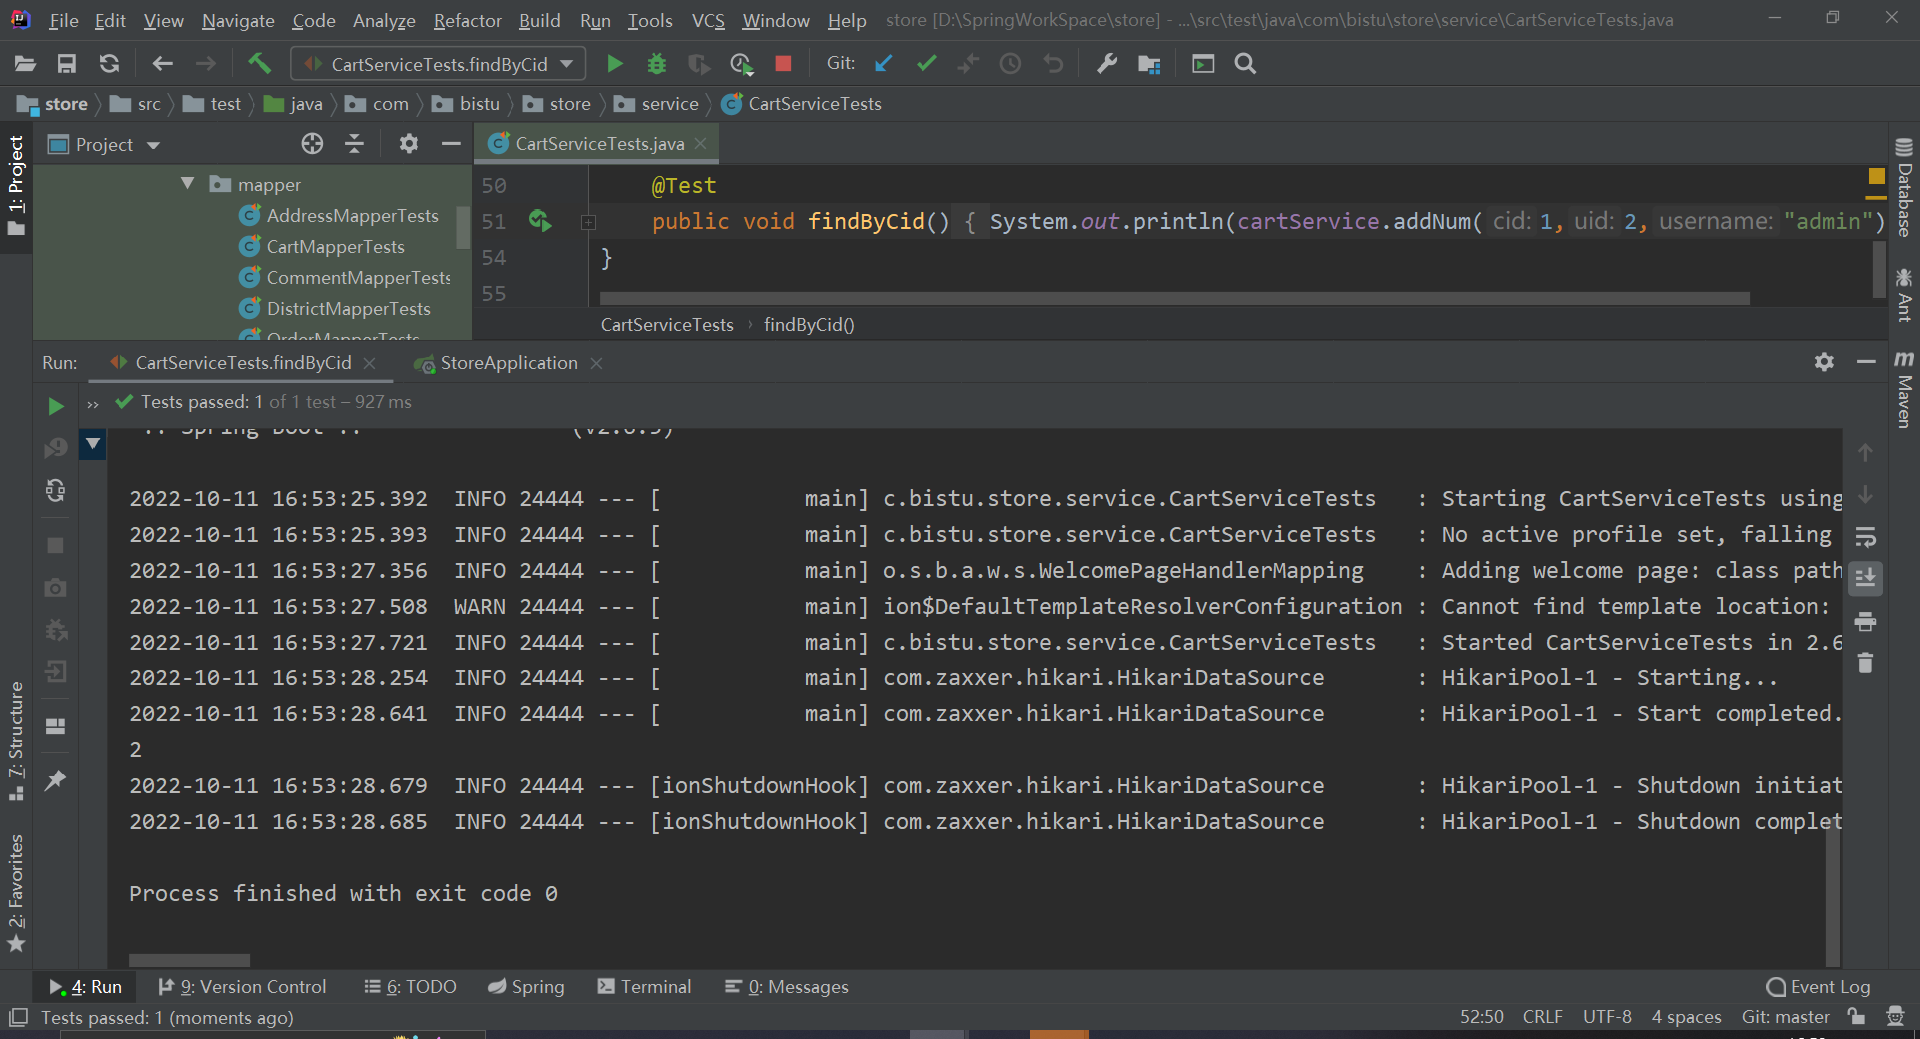Open the Database side tool window
This screenshot has width=1920, height=1039.
(1904, 188)
